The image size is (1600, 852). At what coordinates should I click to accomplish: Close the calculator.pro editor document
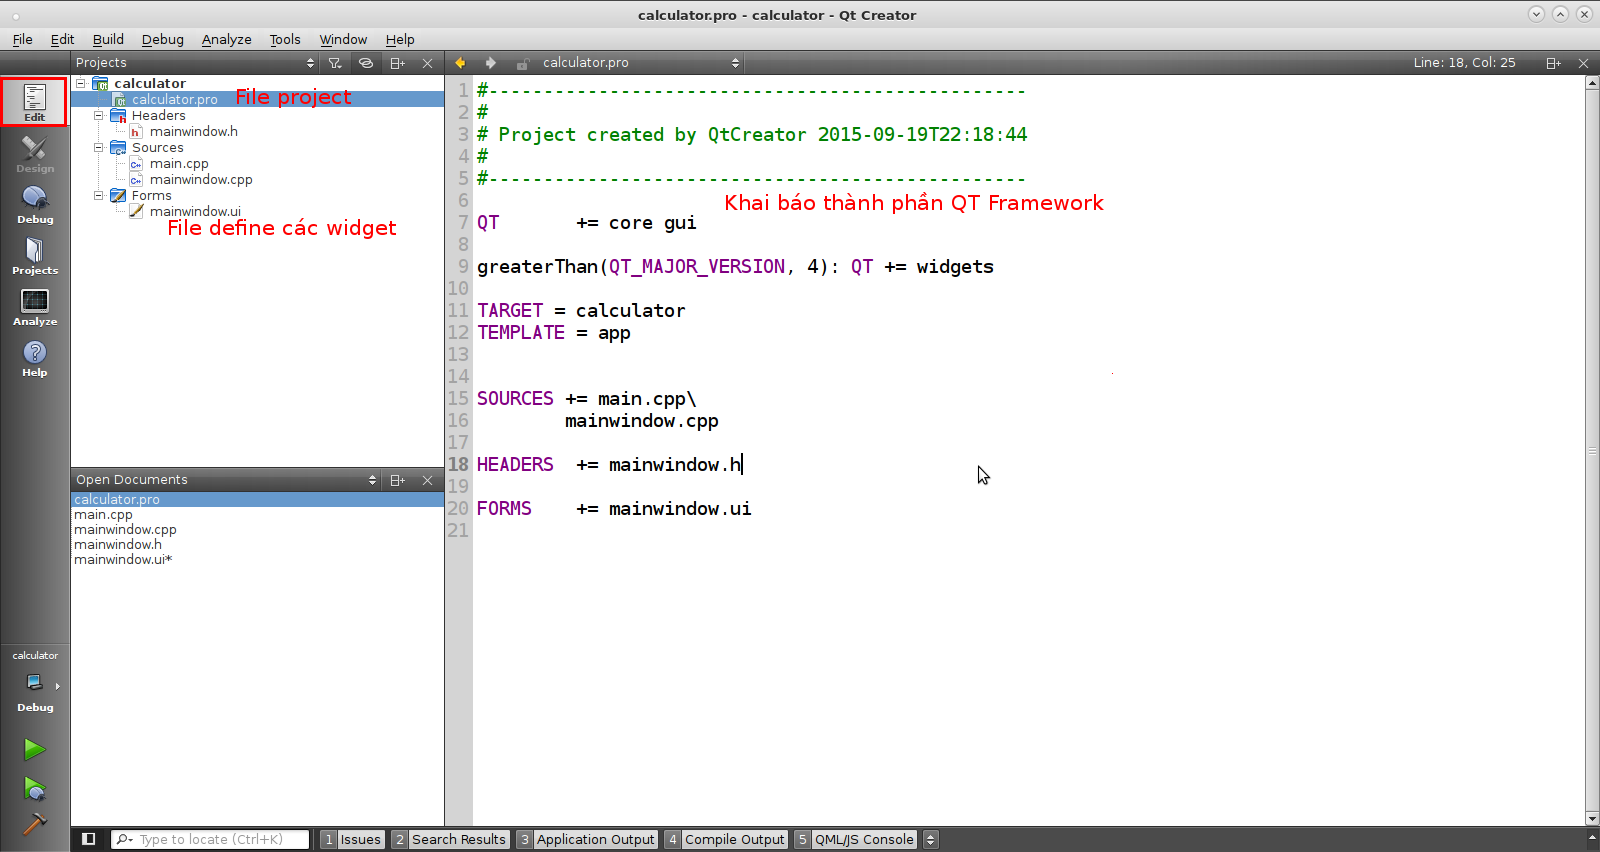click(1583, 63)
